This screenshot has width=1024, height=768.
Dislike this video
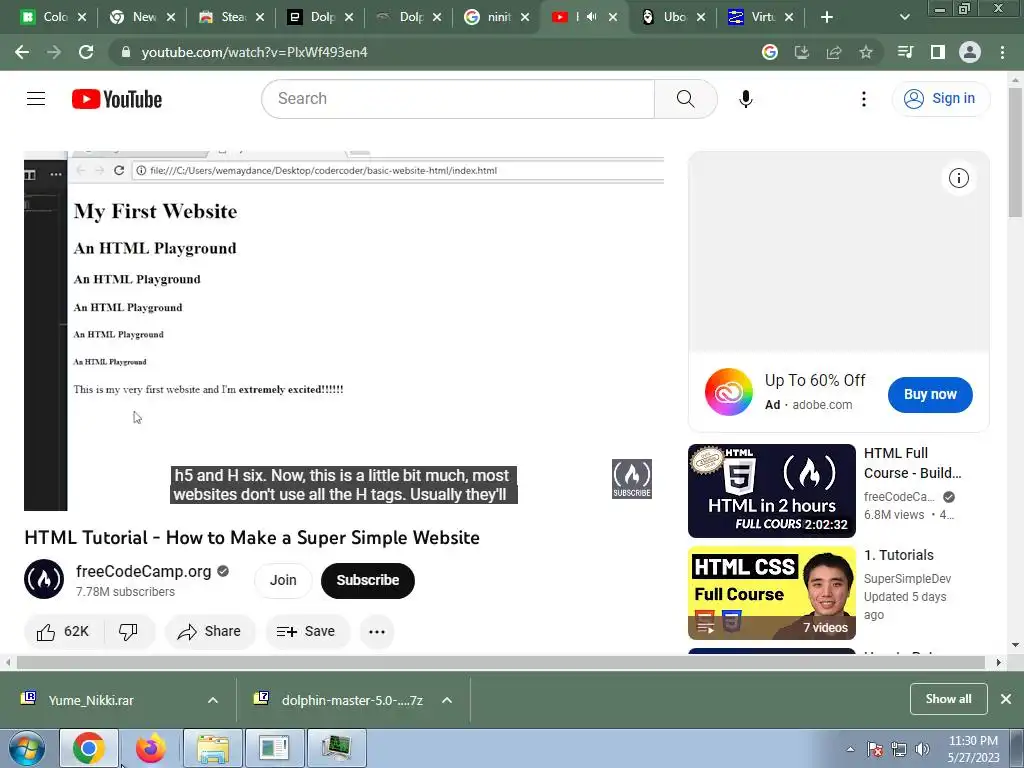click(128, 632)
